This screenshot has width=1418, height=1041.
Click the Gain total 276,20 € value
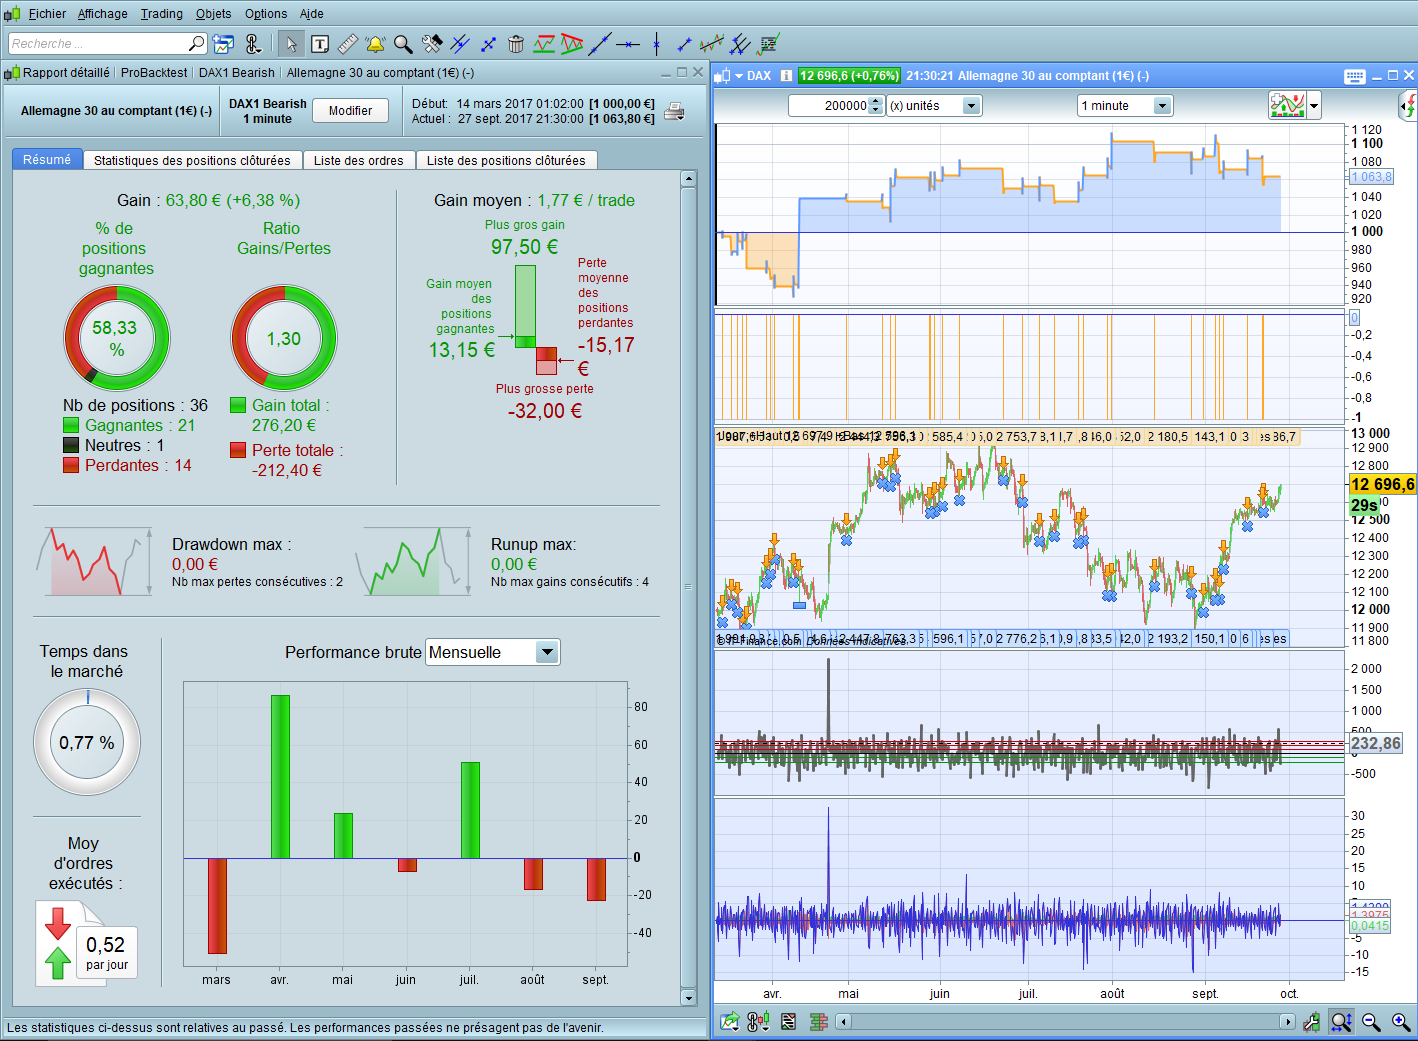point(284,426)
